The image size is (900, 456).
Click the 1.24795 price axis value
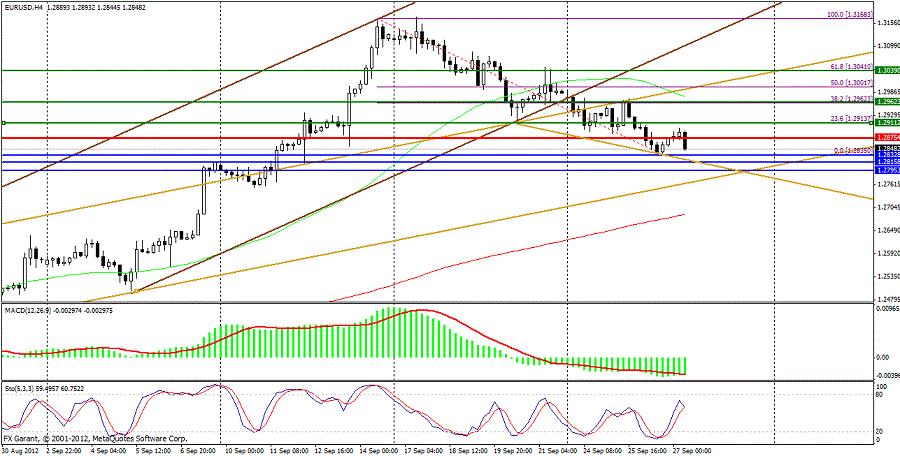888,299
